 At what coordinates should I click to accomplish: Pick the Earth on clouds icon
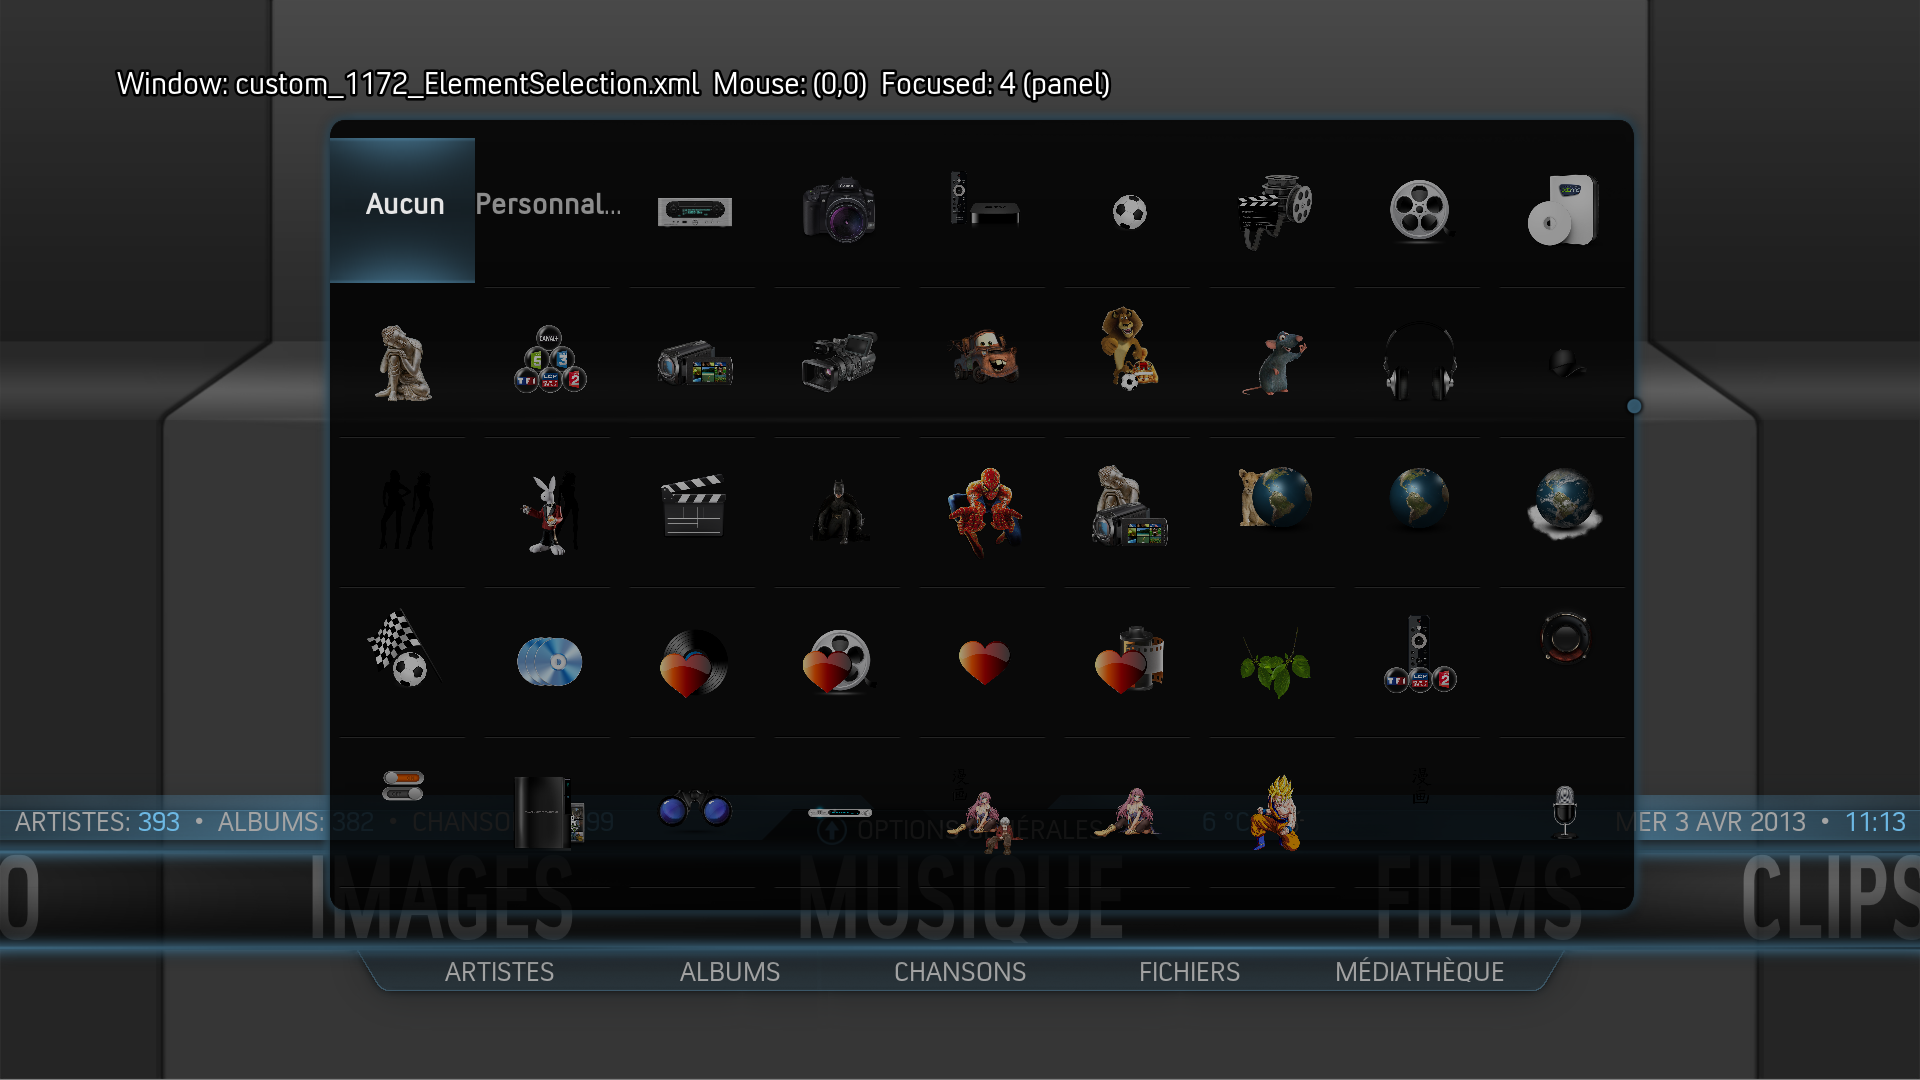point(1564,503)
